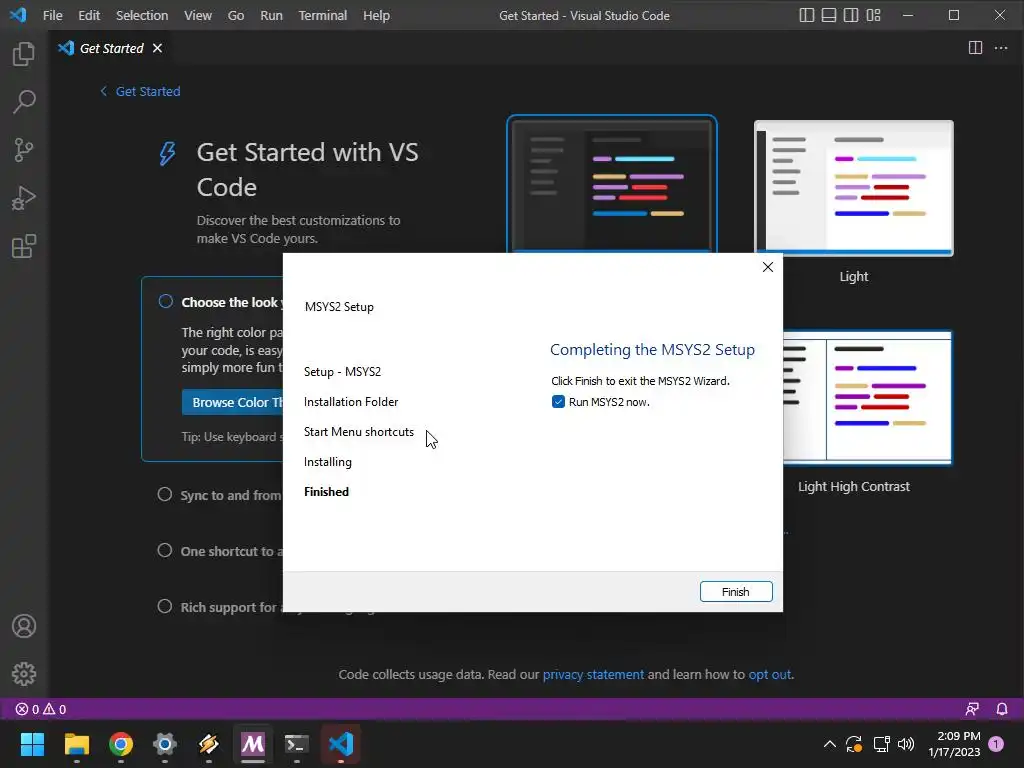Open the feedback icon in status bar

tap(972, 709)
